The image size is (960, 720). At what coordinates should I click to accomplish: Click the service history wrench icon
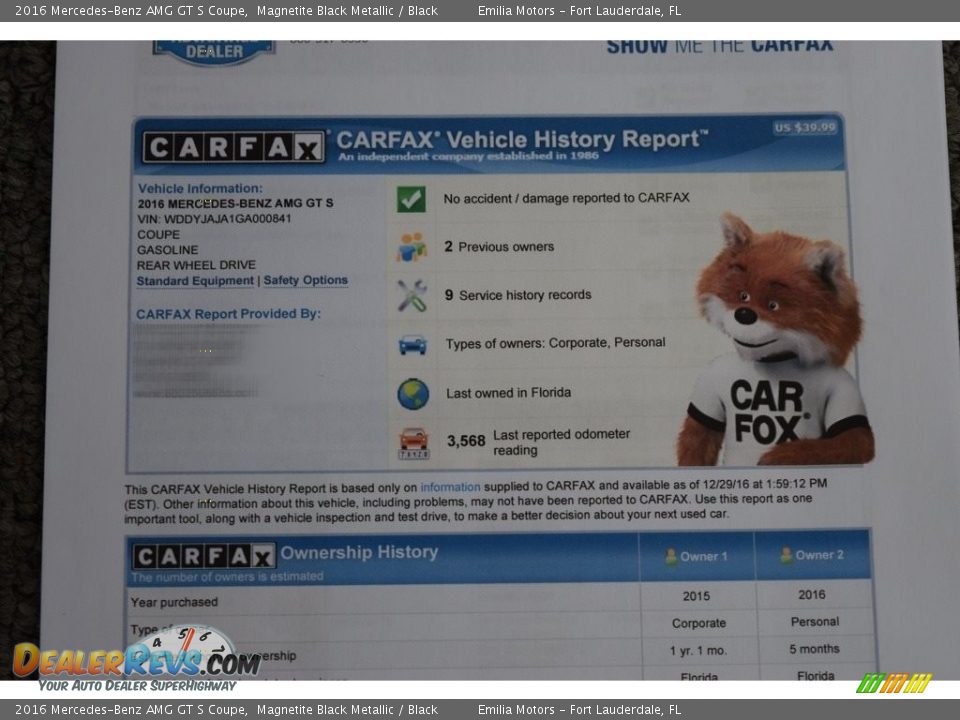point(411,295)
